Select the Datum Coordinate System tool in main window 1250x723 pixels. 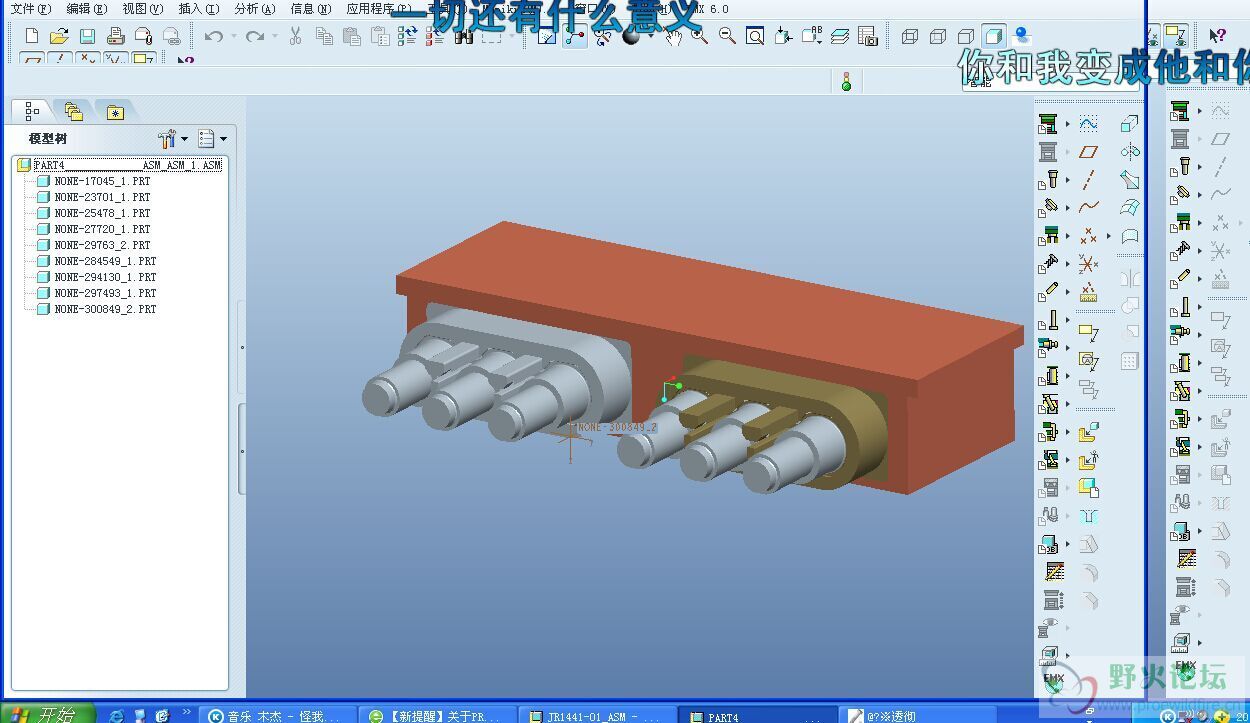[1089, 264]
